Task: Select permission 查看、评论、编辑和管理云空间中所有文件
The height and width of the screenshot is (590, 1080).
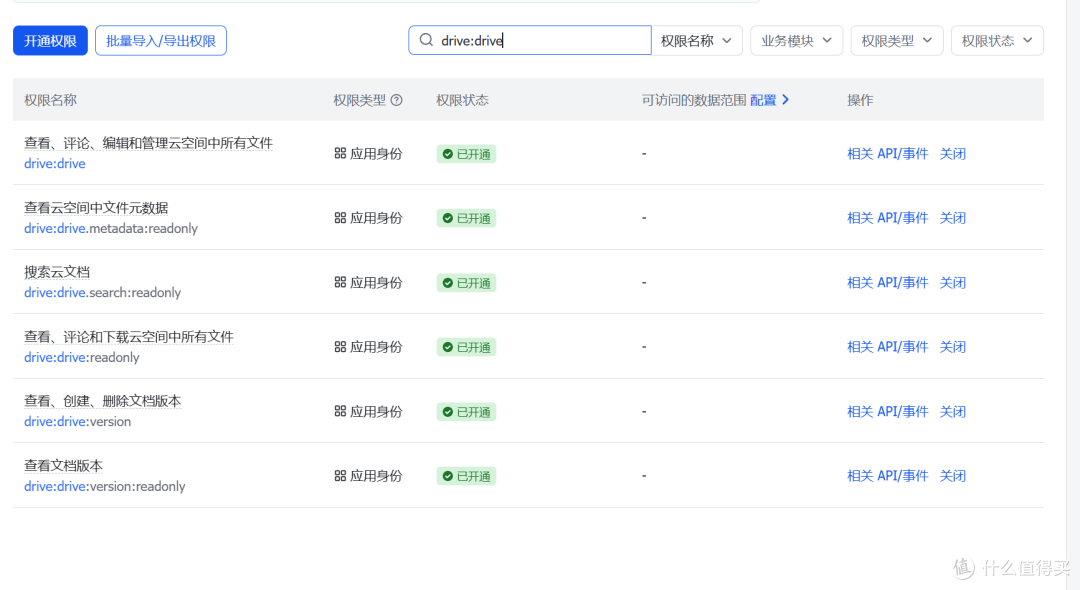Action: click(148, 143)
